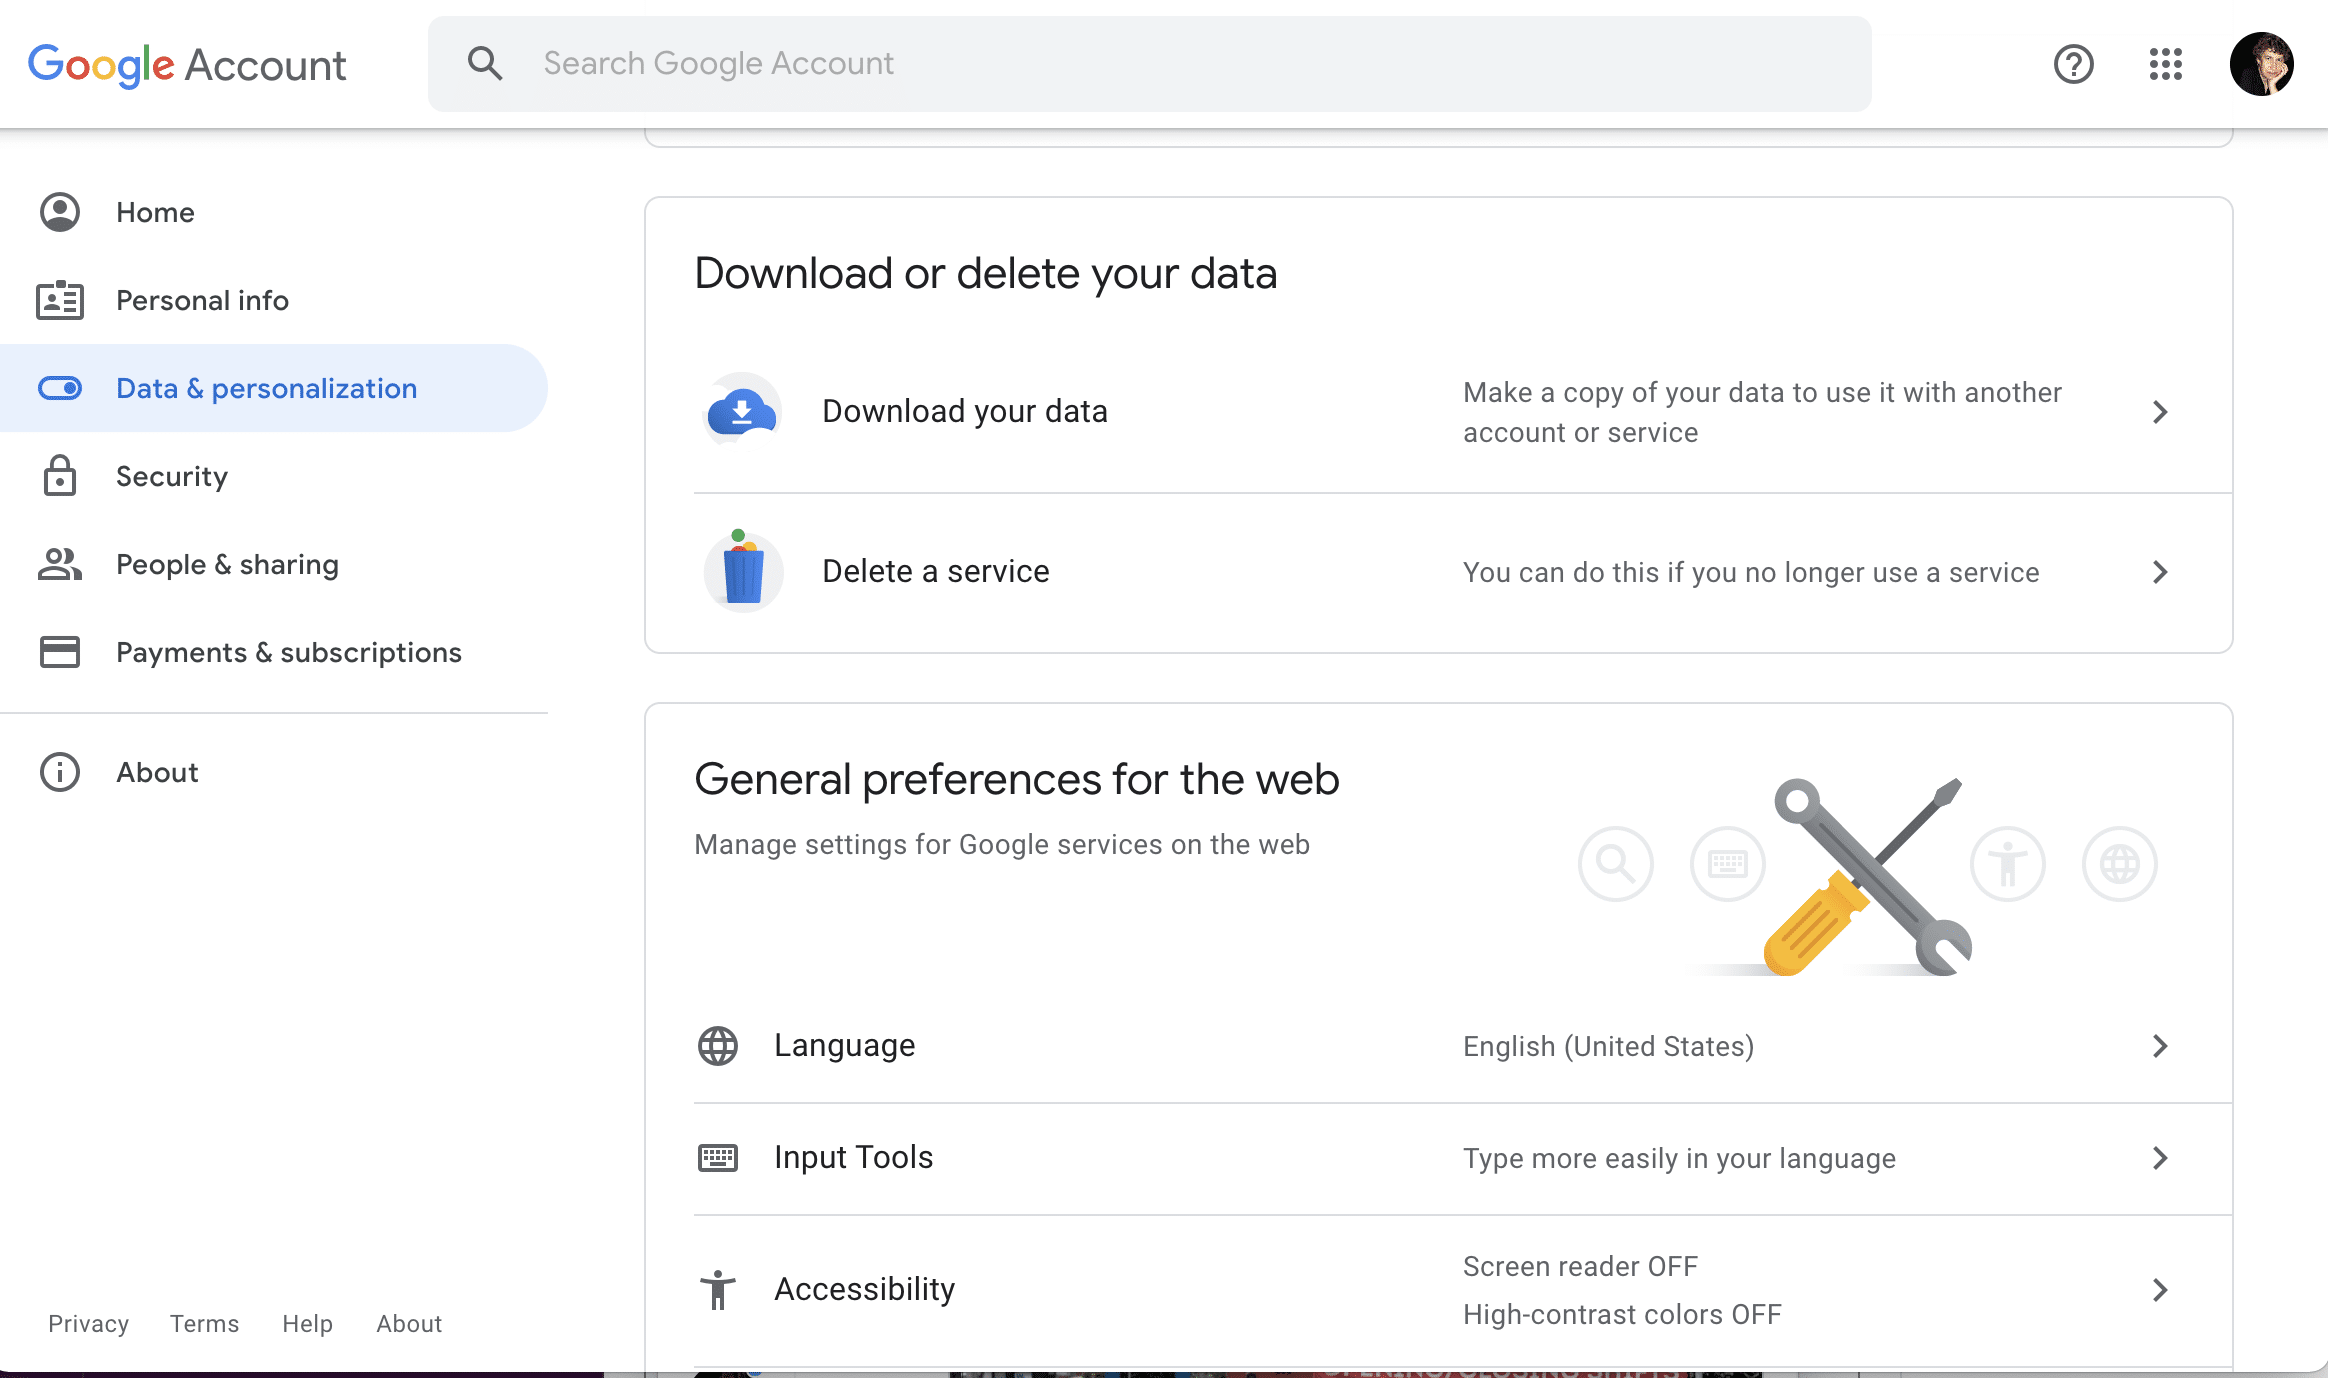
Task: Click the keyboard icon beside Input Tools
Action: [717, 1158]
